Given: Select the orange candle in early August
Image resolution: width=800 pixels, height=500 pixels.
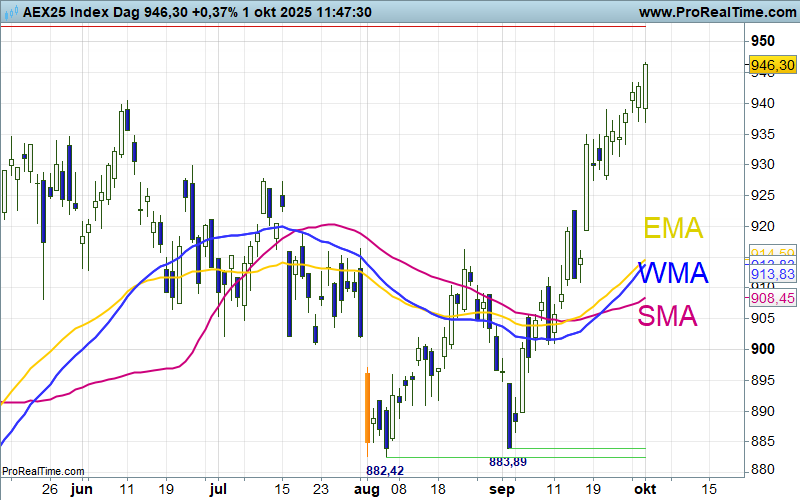Looking at the screenshot, I should tap(367, 408).
